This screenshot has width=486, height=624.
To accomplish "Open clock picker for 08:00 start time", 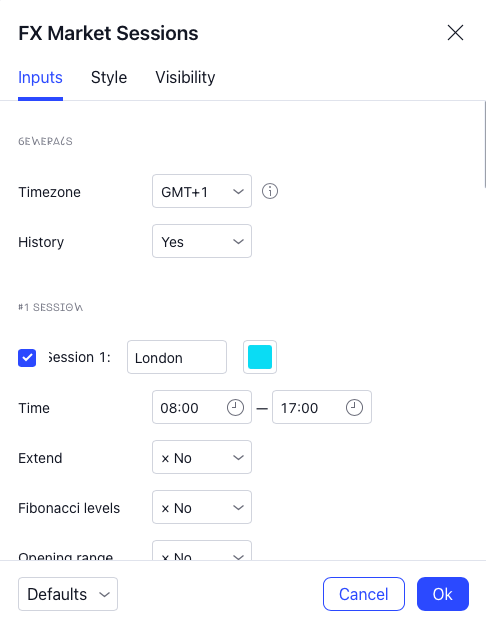I will point(235,408).
